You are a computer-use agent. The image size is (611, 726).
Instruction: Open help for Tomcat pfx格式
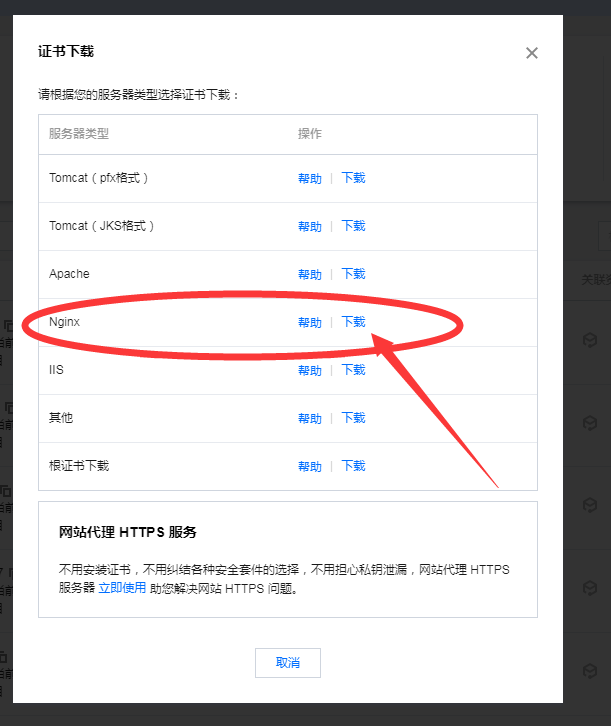(x=310, y=178)
